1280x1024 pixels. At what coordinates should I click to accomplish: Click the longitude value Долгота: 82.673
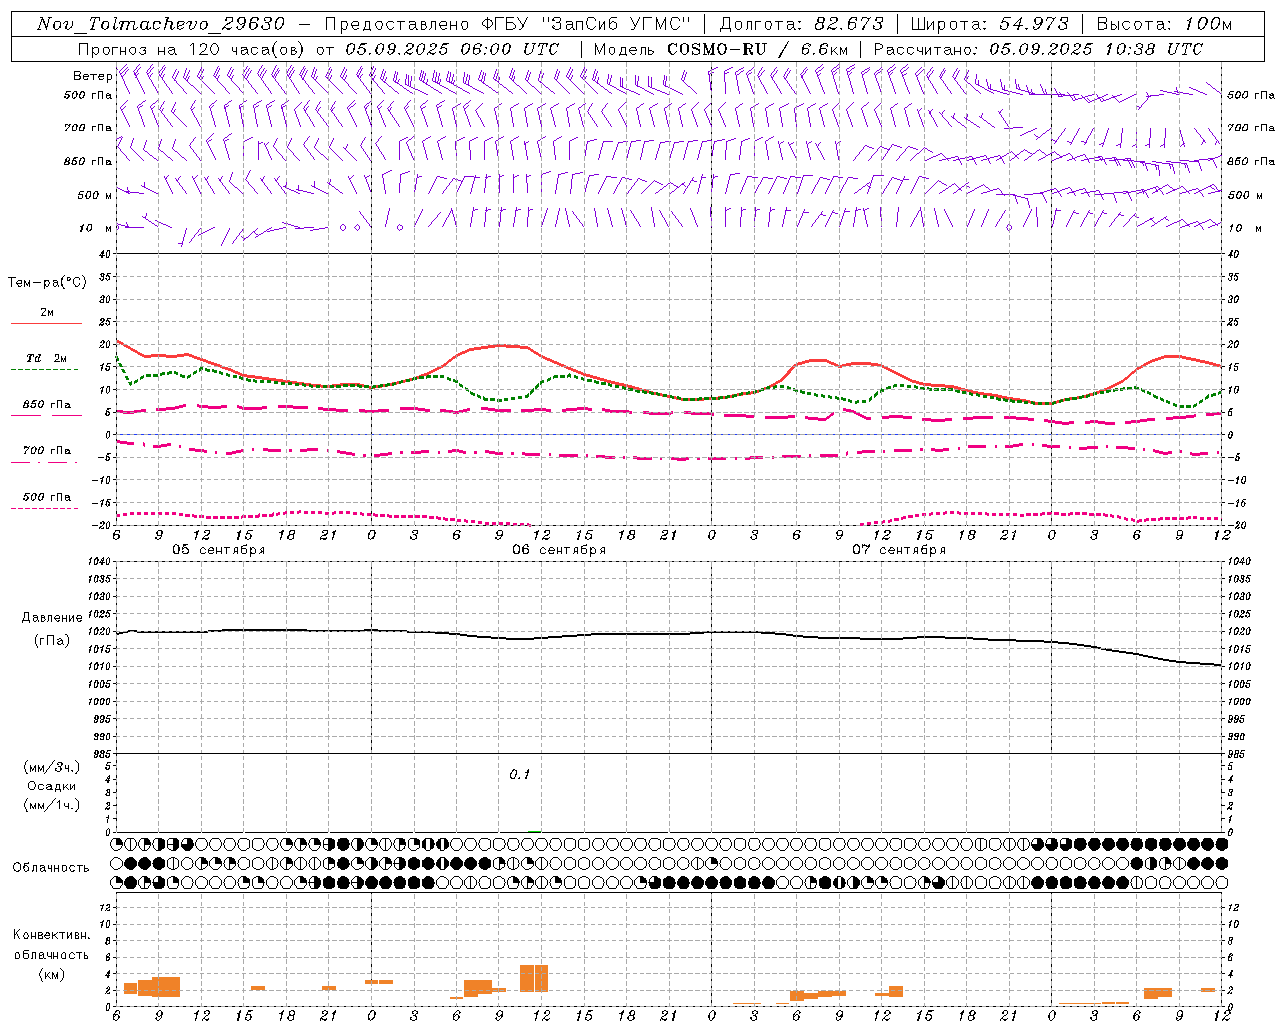point(802,24)
